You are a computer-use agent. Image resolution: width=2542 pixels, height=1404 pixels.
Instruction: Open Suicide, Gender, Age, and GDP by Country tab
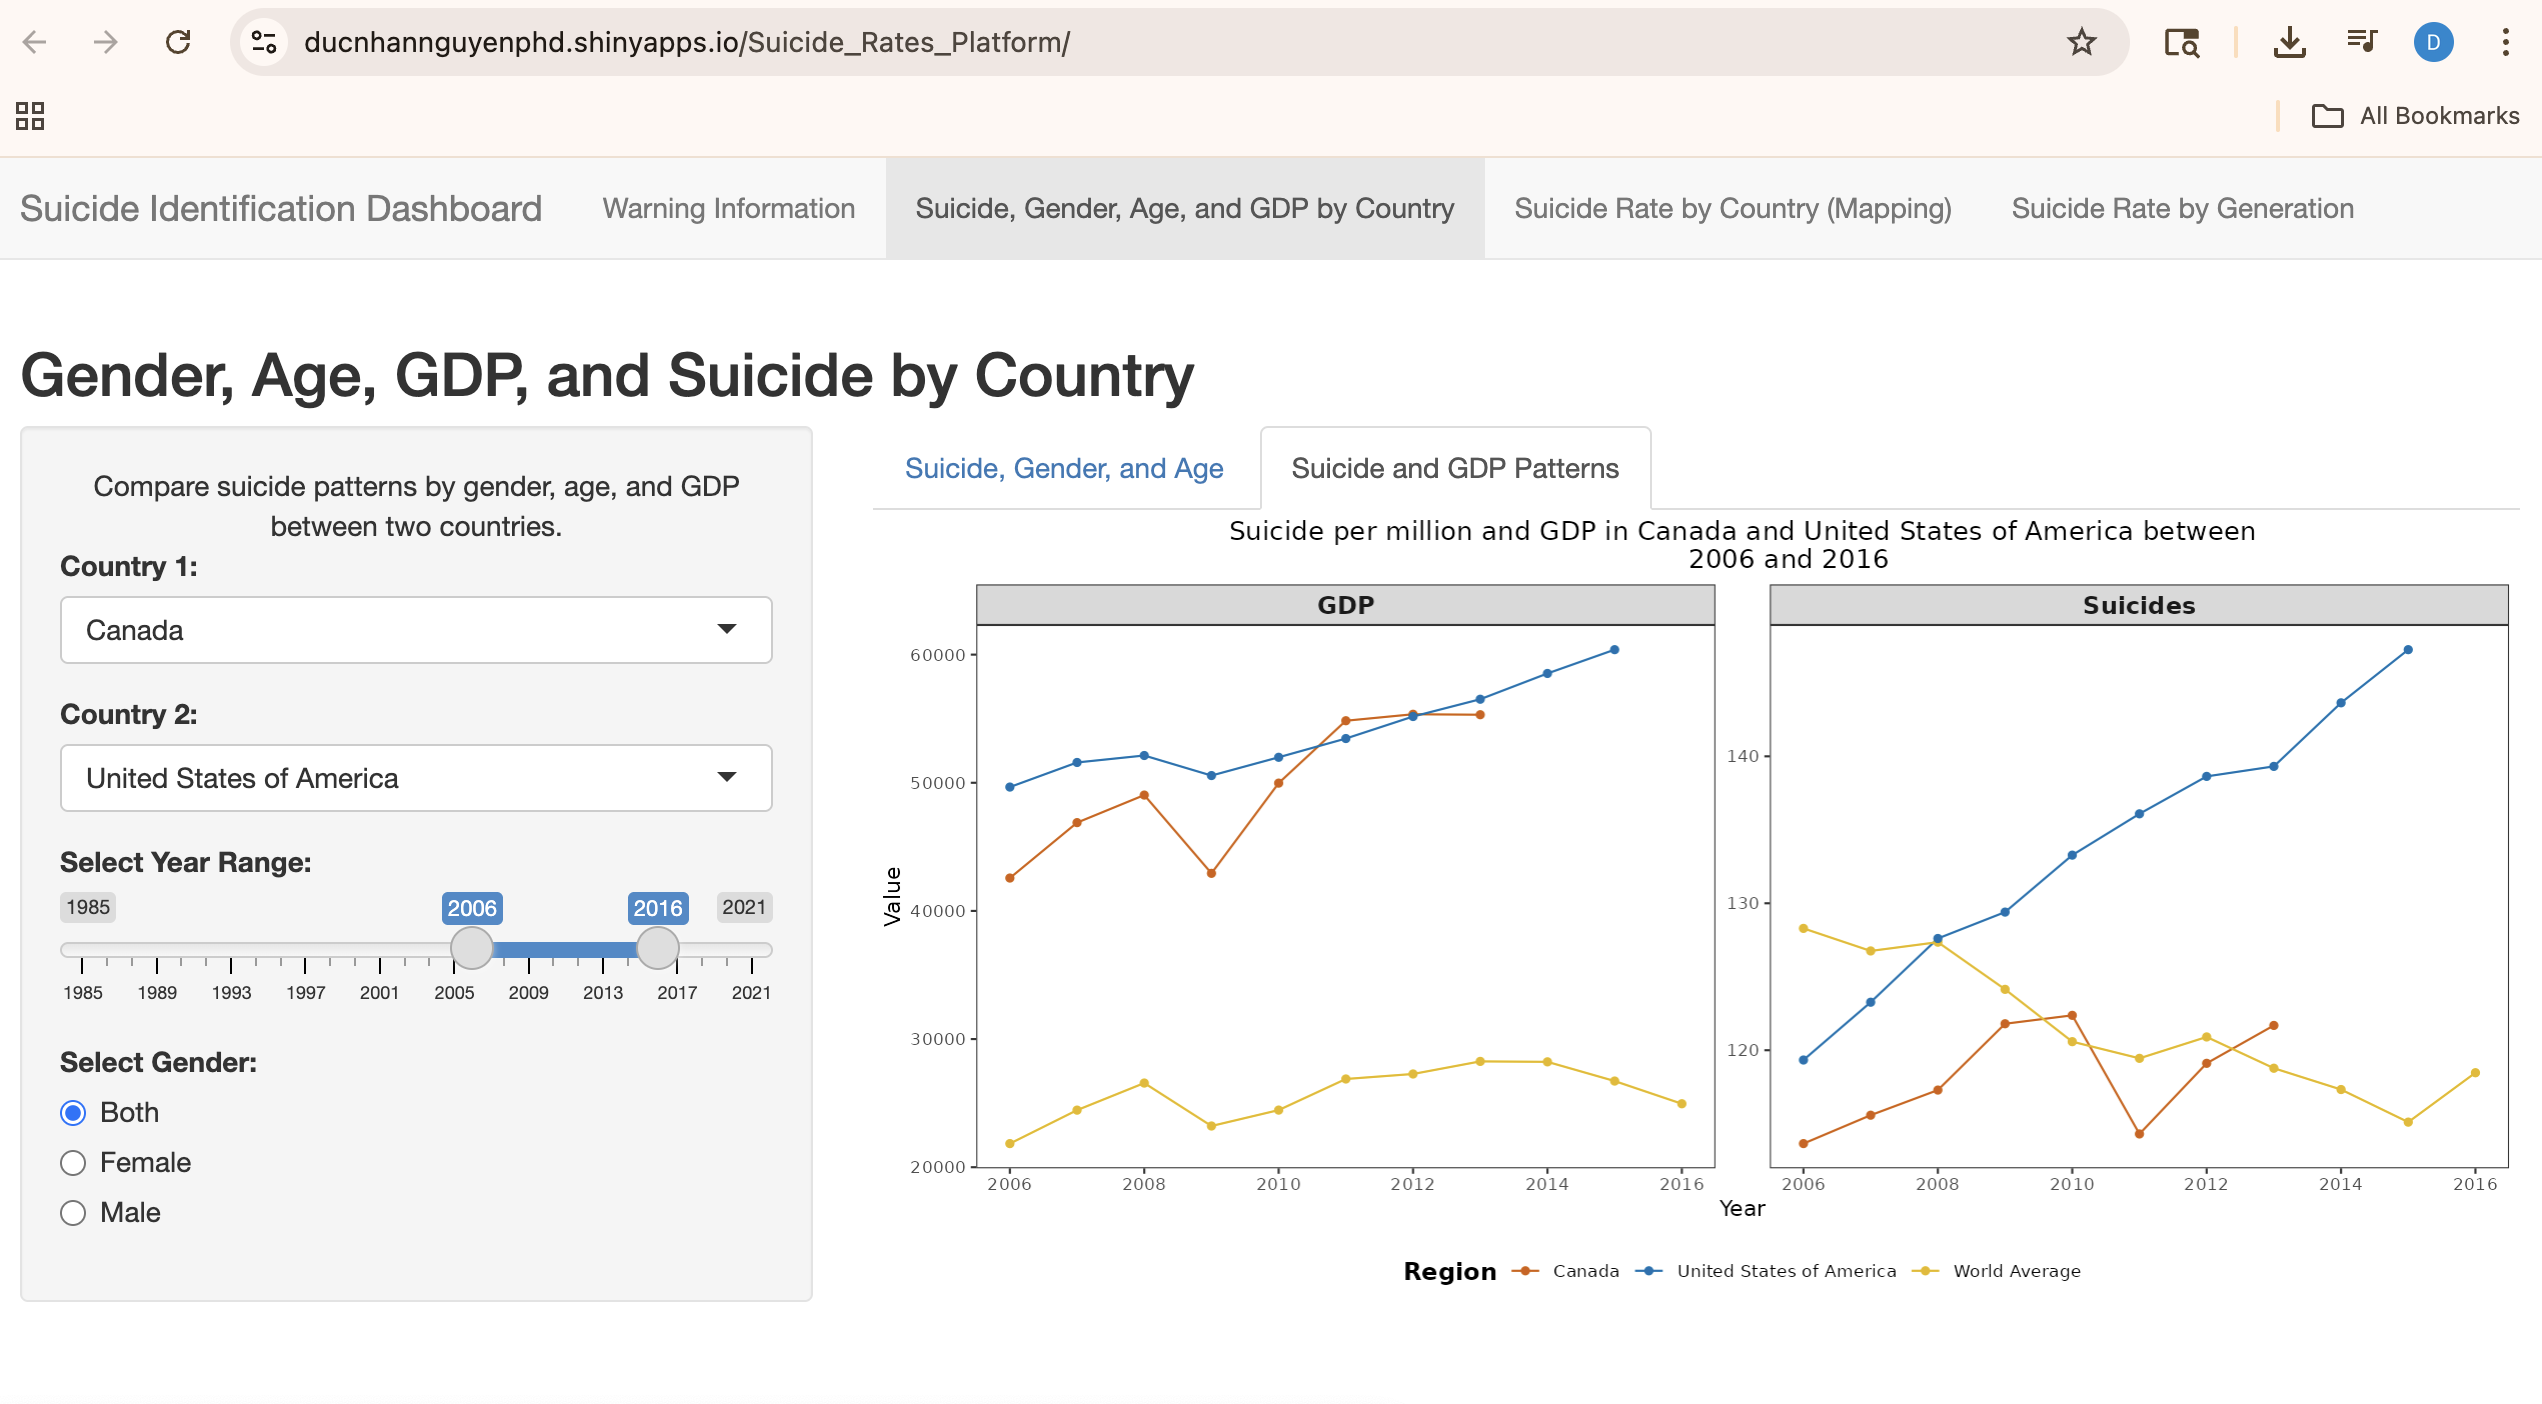pos(1185,208)
